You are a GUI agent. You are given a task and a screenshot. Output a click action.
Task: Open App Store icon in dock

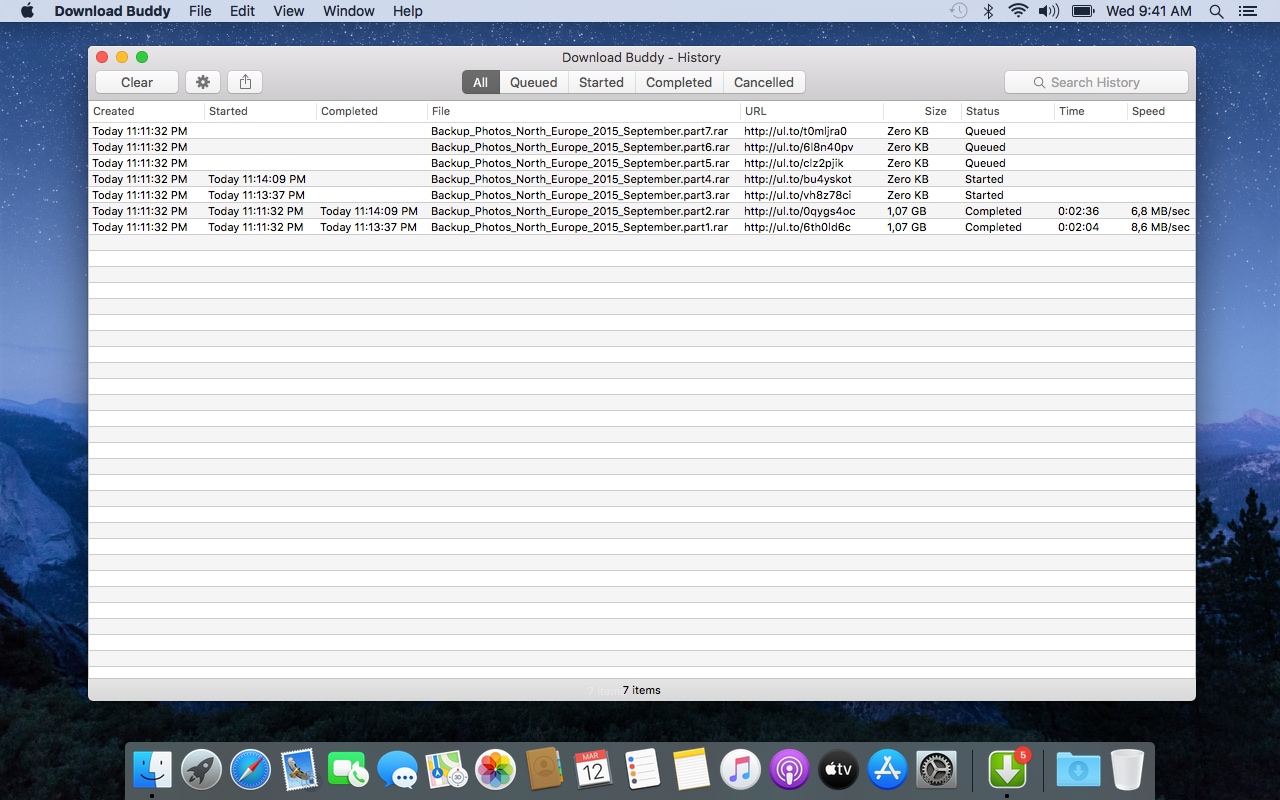point(887,770)
